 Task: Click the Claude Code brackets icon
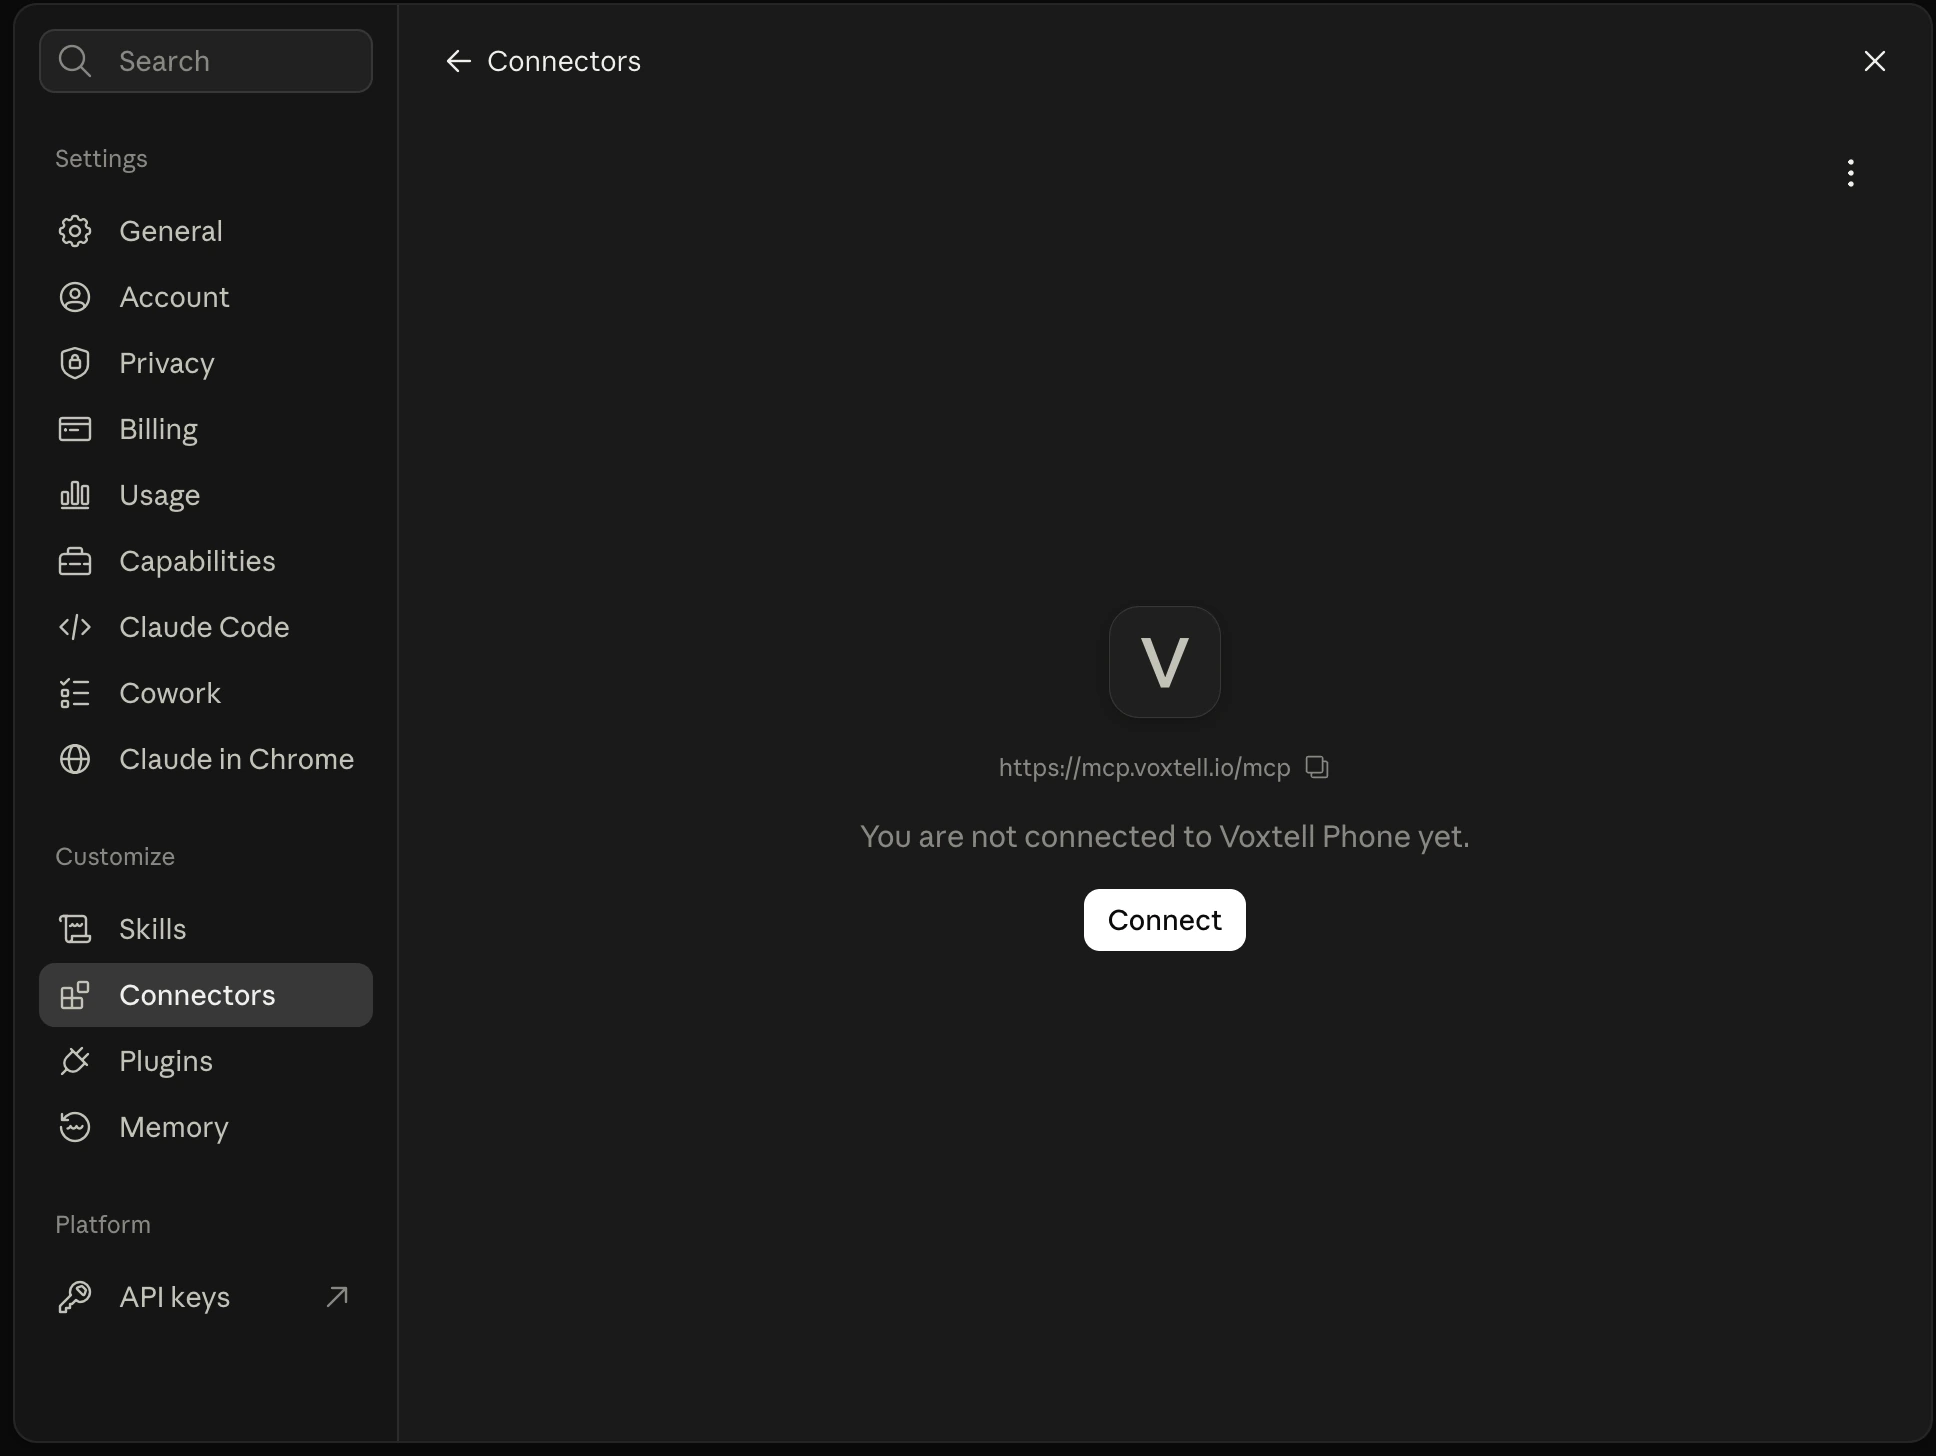(x=75, y=627)
